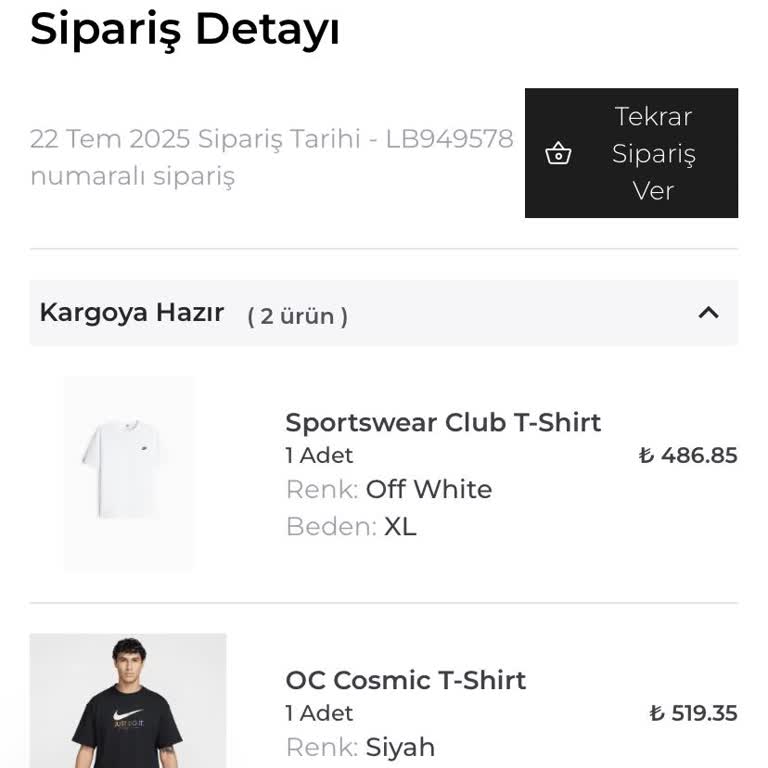Open the white Sportswear Club T-Shirt thumbnail
This screenshot has width=768, height=768.
click(129, 473)
